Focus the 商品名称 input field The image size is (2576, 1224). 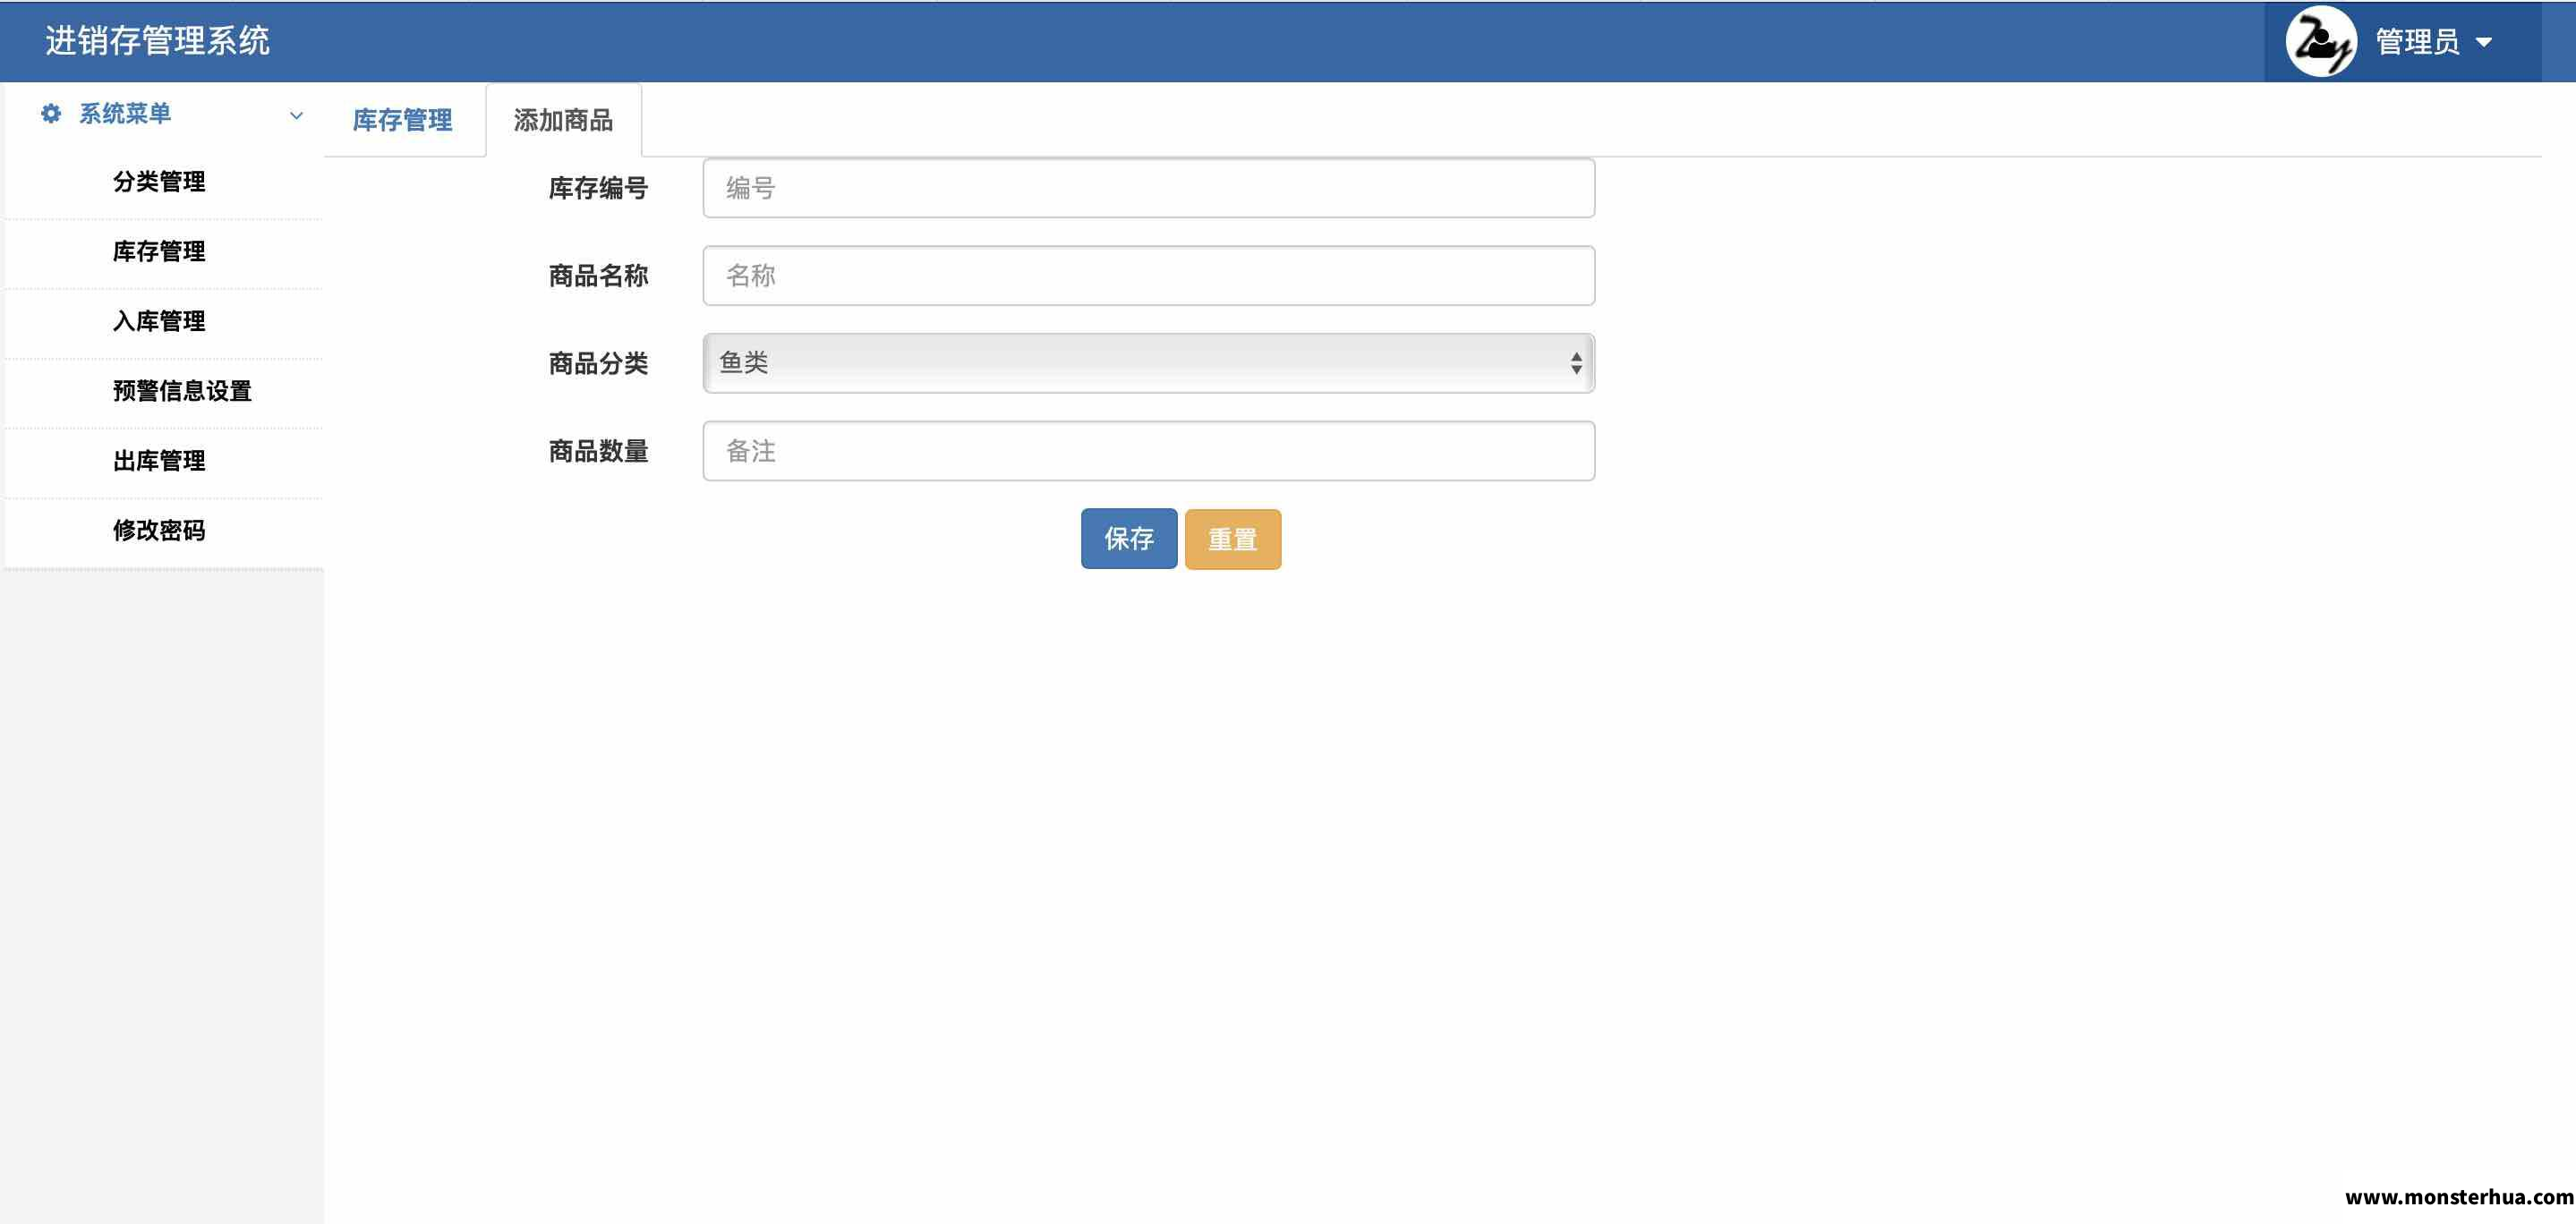pyautogui.click(x=1148, y=276)
